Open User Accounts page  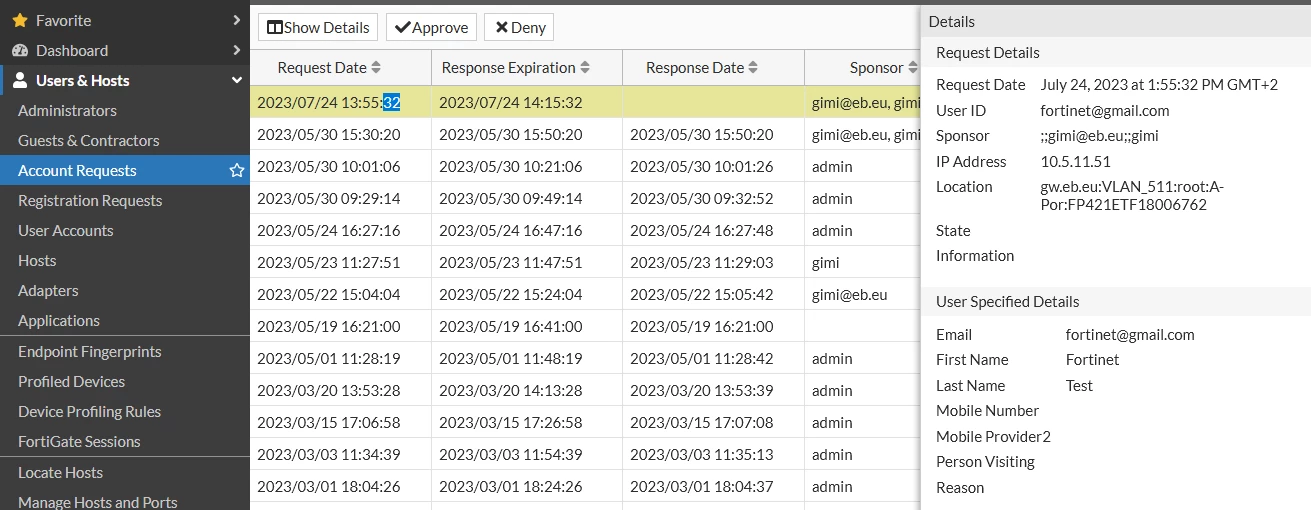(x=66, y=231)
